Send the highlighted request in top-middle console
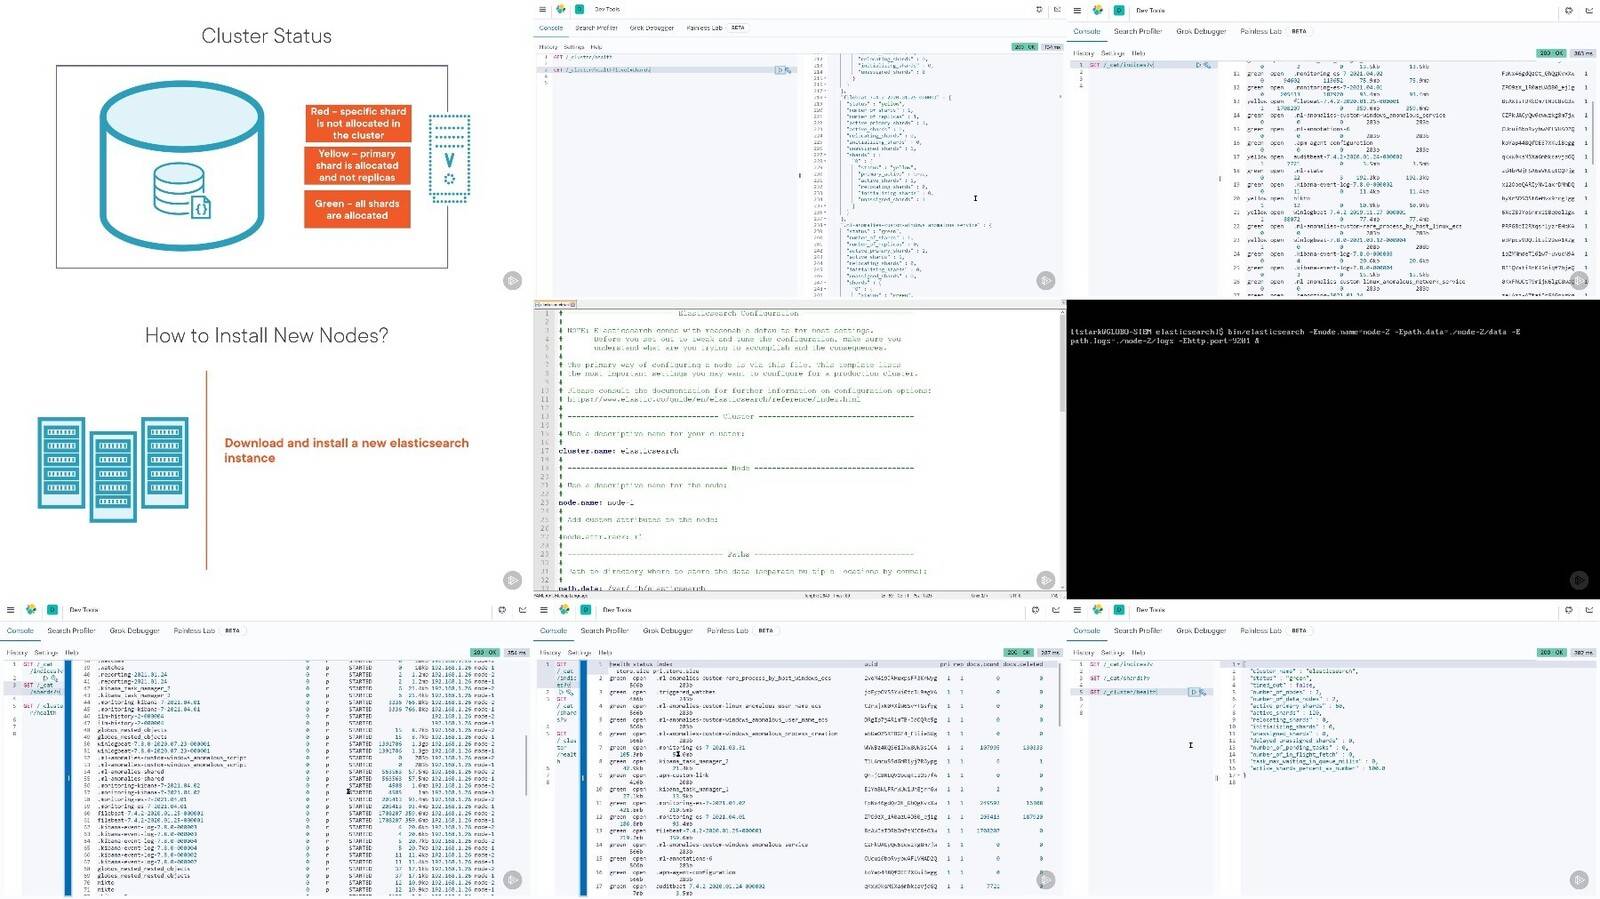This screenshot has height=899, width=1600. pos(780,70)
